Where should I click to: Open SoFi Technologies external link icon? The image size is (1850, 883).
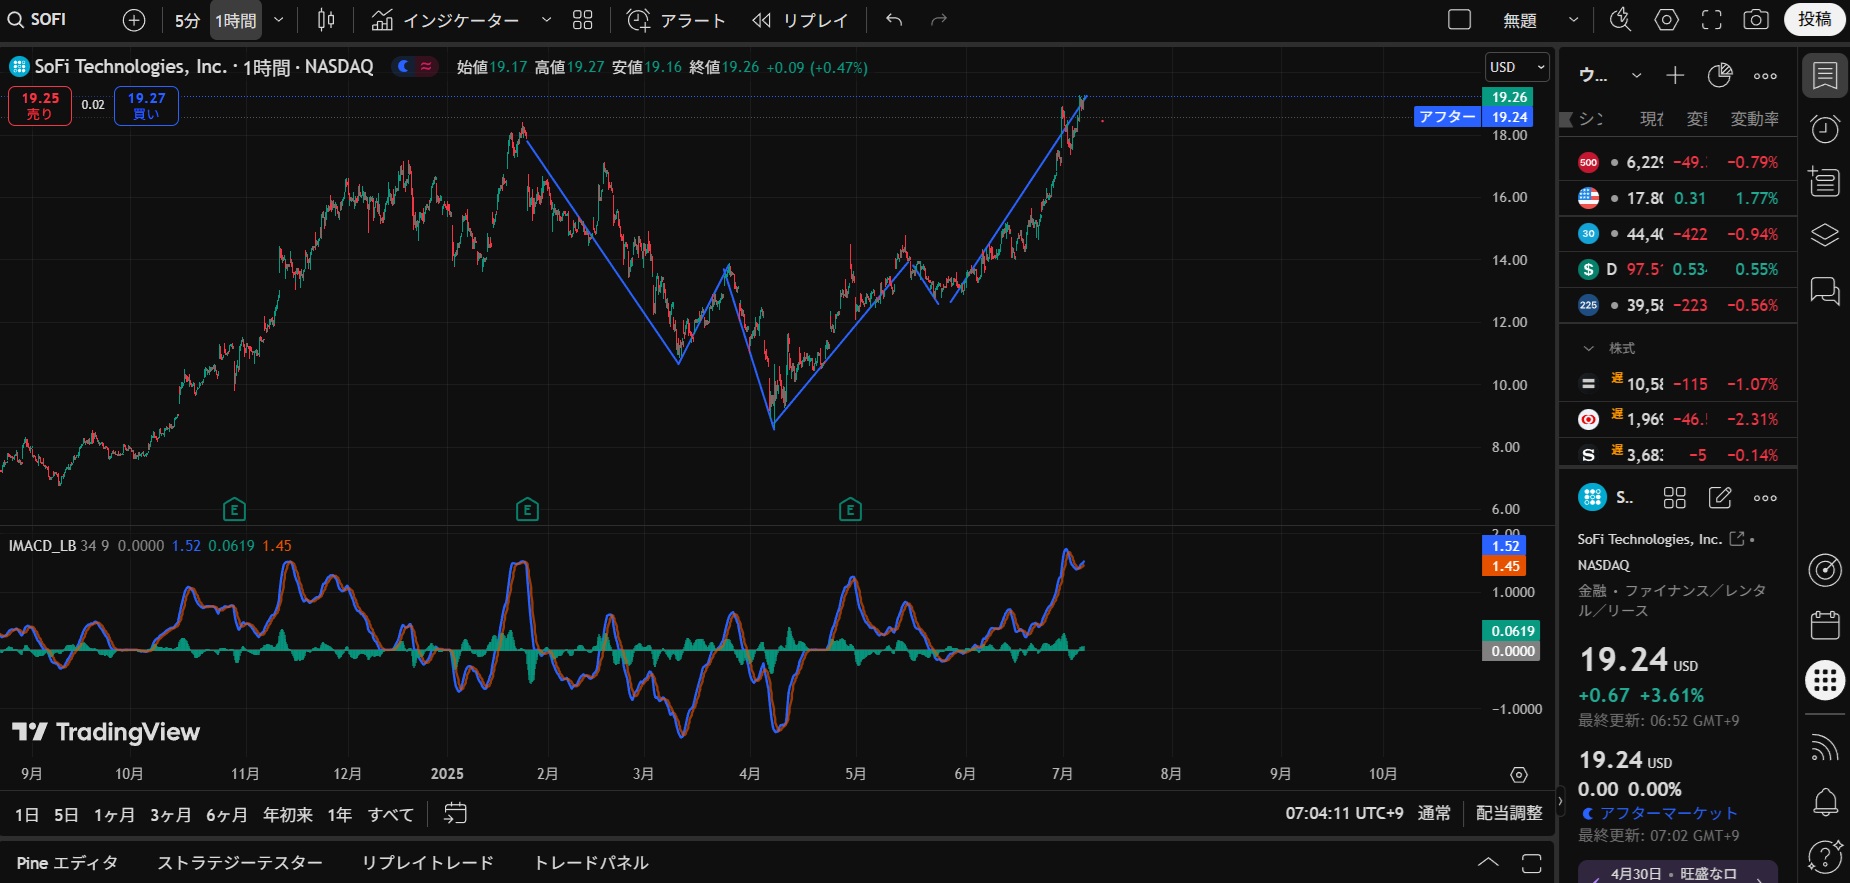pyautogui.click(x=1737, y=539)
